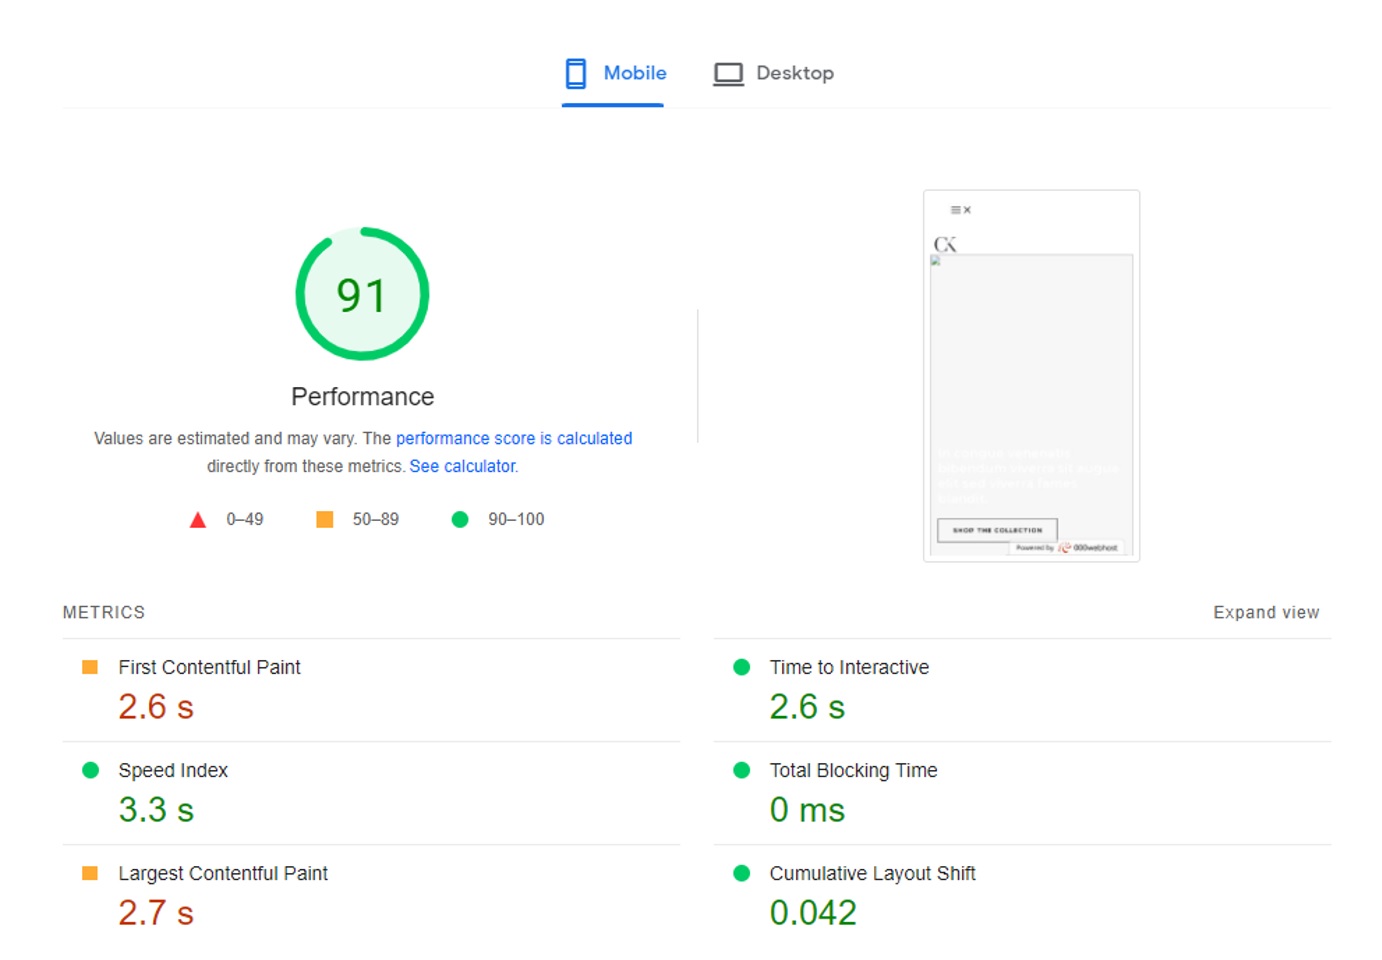Click the 0–49 legend range text
The image size is (1382, 960).
245,519
